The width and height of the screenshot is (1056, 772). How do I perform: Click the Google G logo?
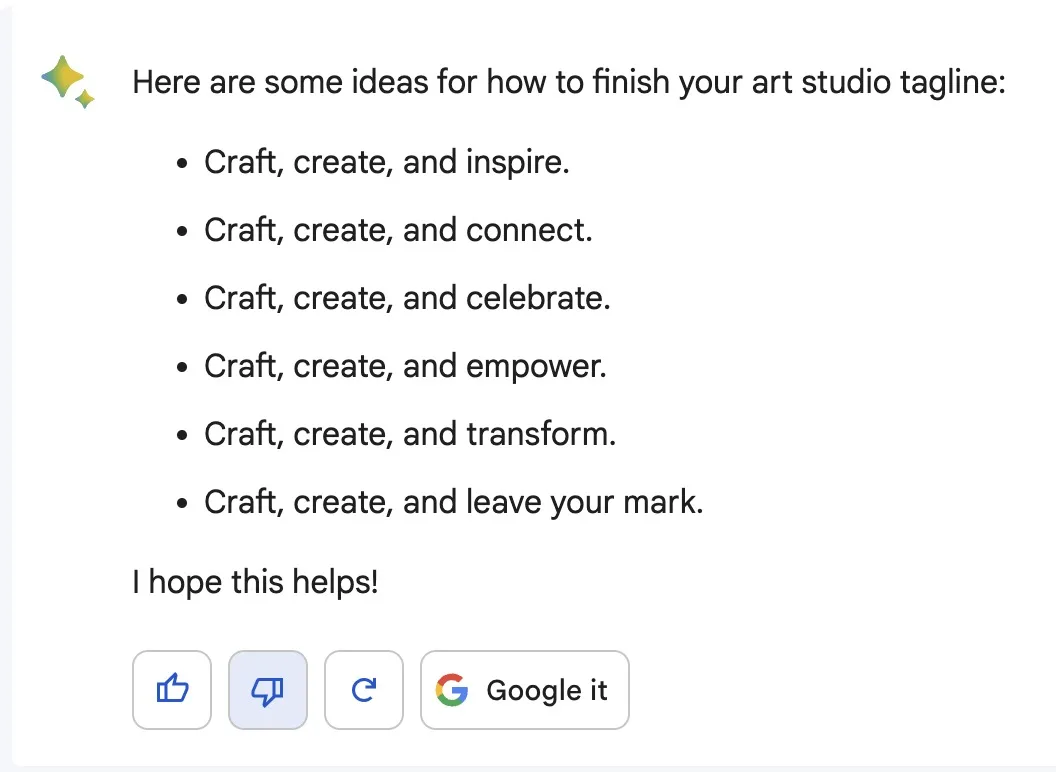point(453,690)
